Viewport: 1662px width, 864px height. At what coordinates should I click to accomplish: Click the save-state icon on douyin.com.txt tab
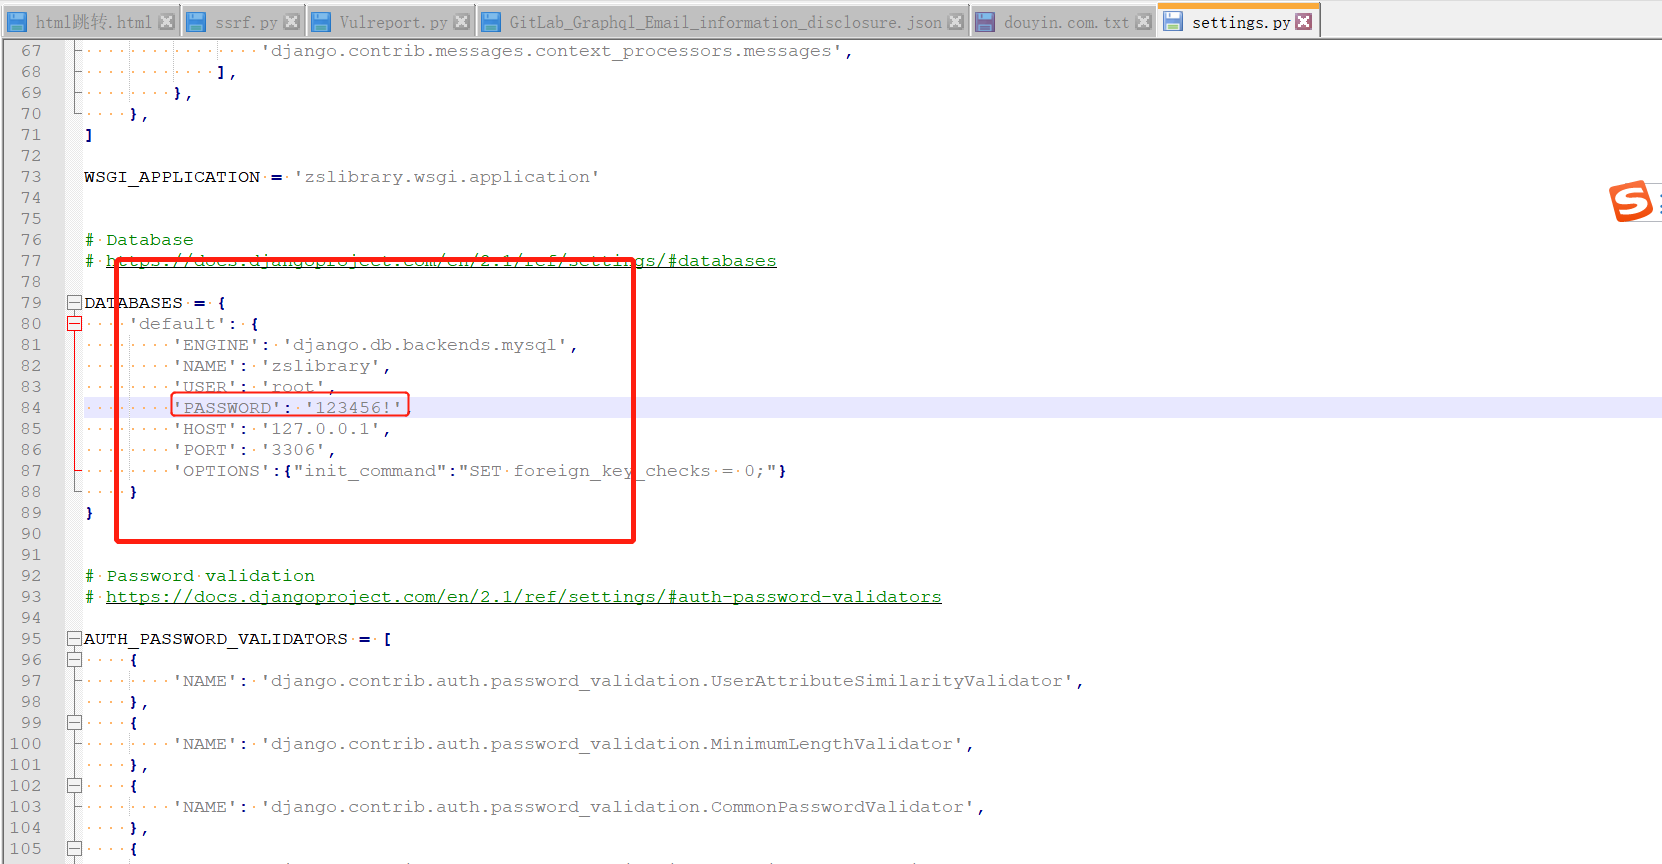985,22
